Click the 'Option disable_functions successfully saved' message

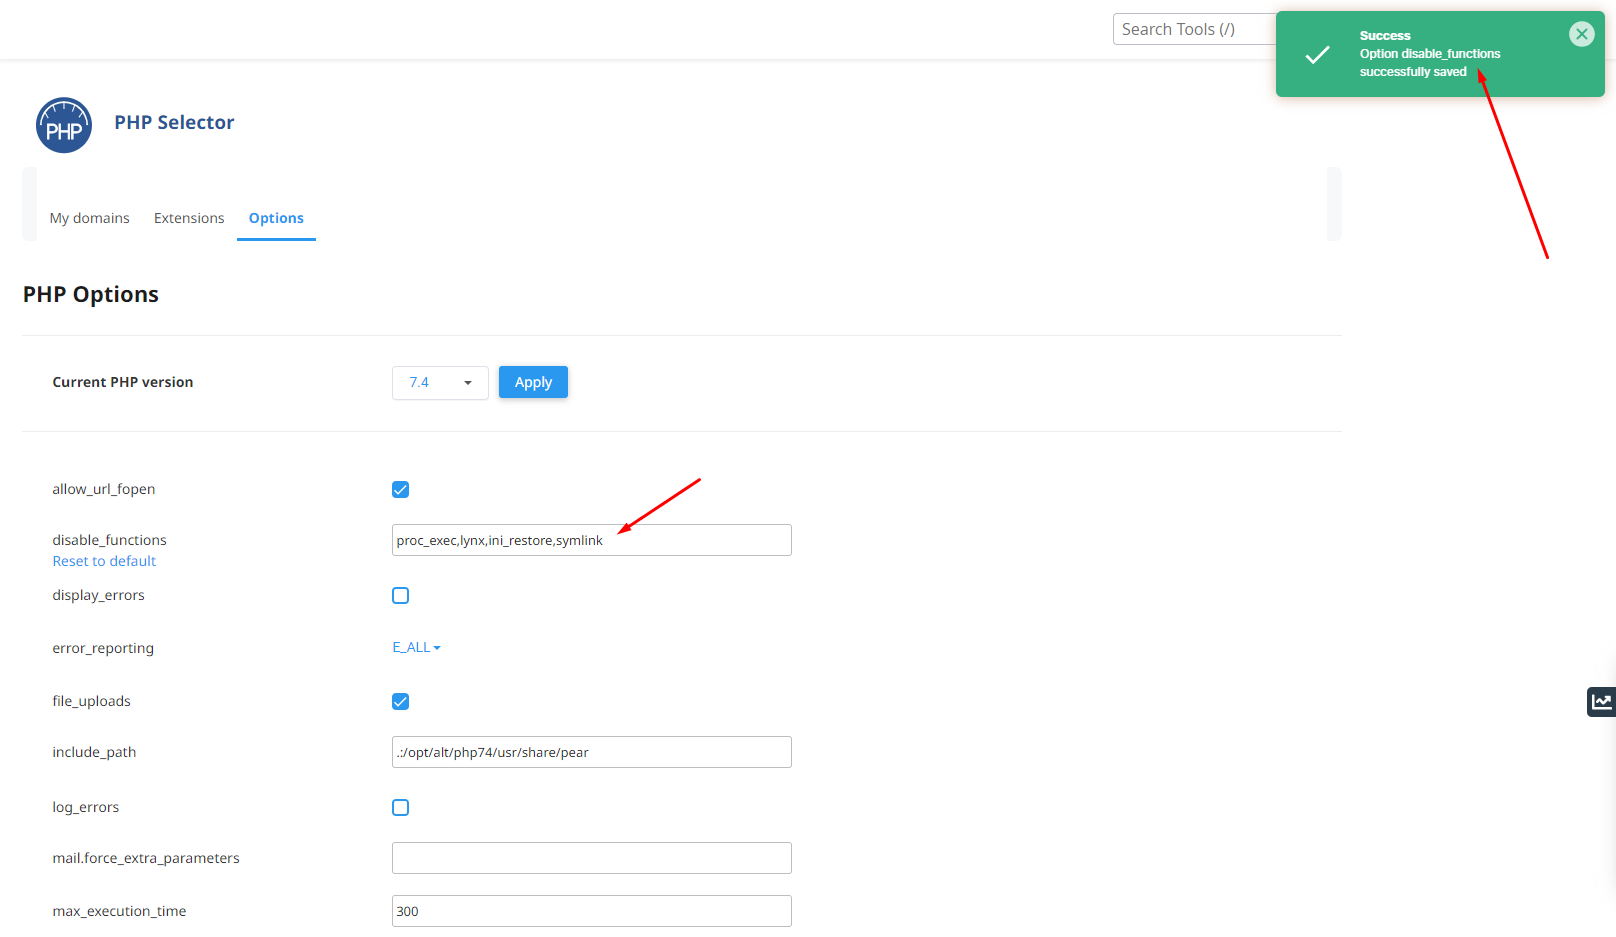click(x=1430, y=63)
